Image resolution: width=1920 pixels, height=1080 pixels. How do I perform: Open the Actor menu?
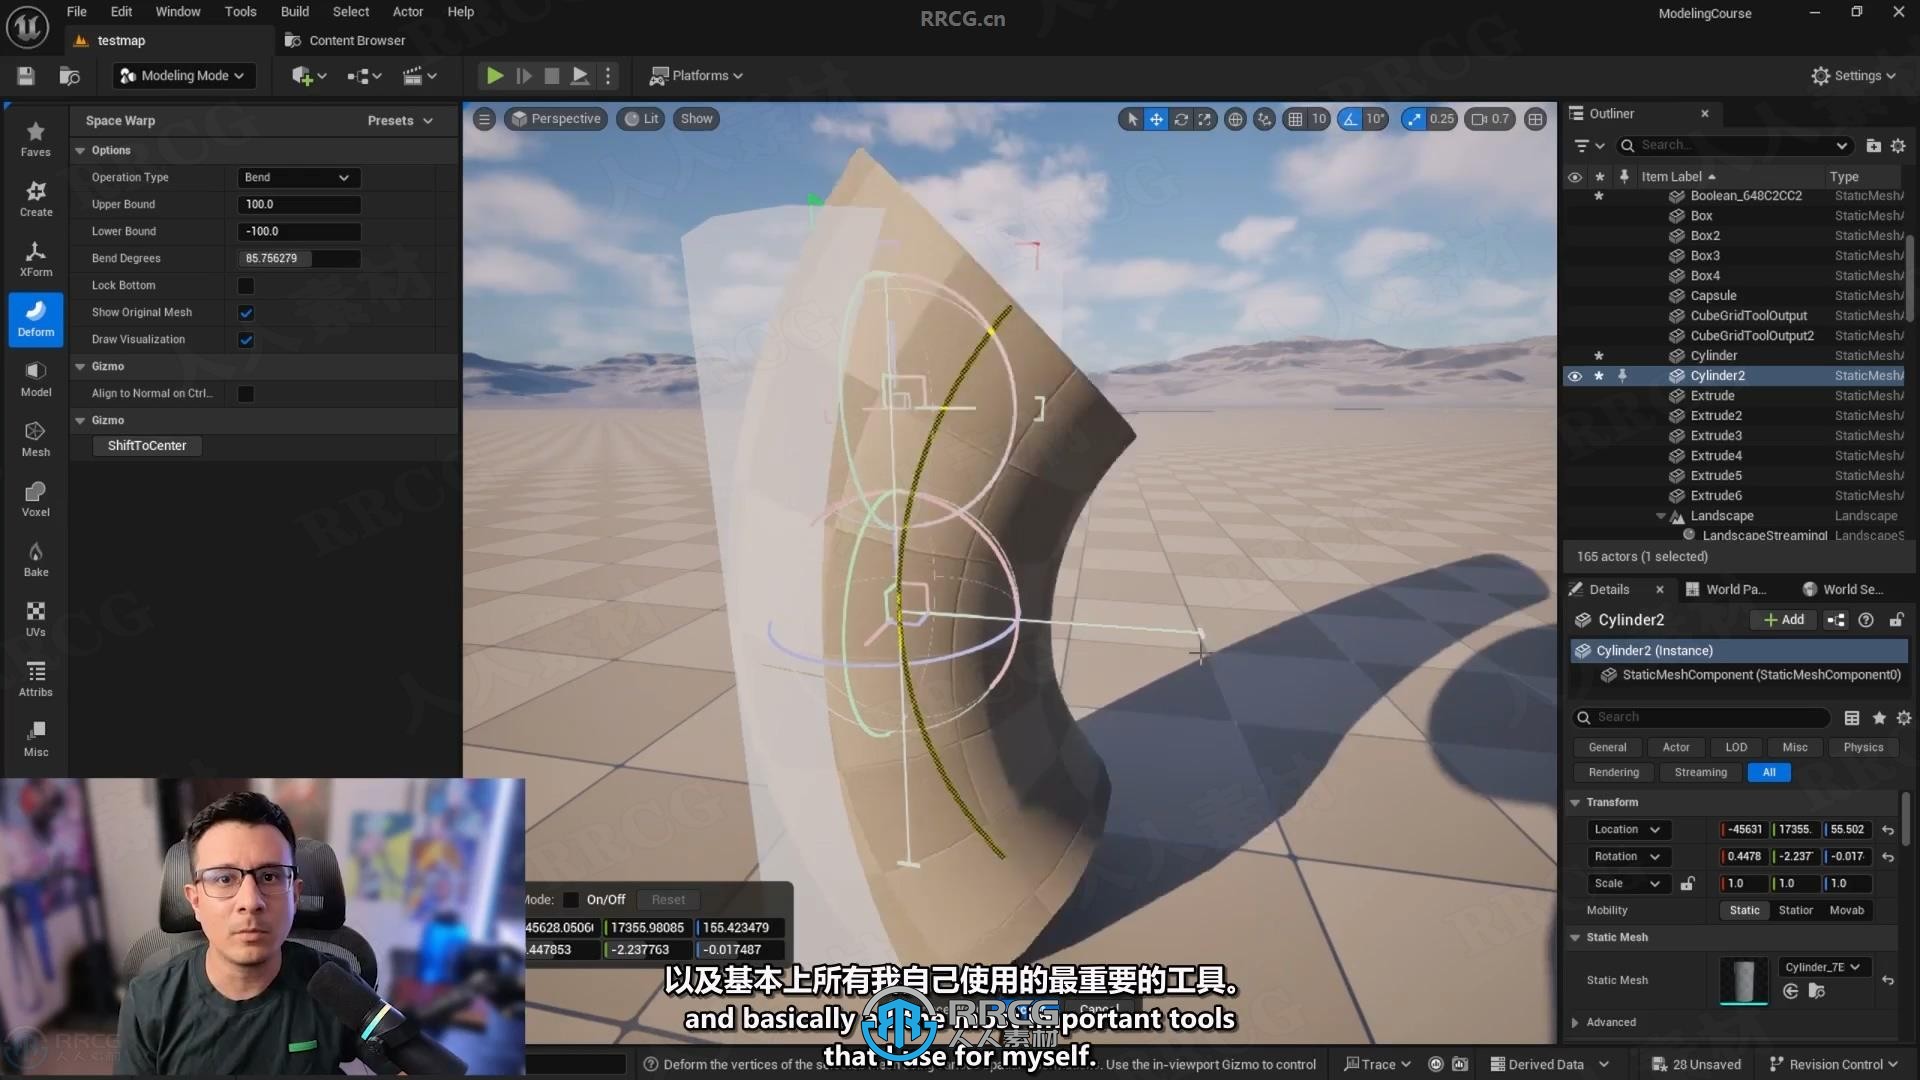tap(407, 12)
